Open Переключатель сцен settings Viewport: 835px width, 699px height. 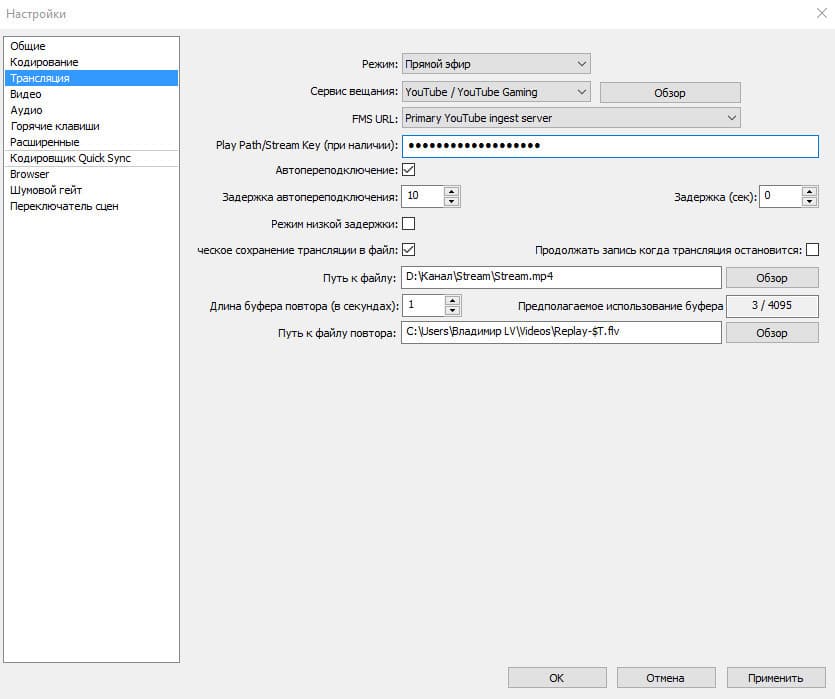(91, 206)
